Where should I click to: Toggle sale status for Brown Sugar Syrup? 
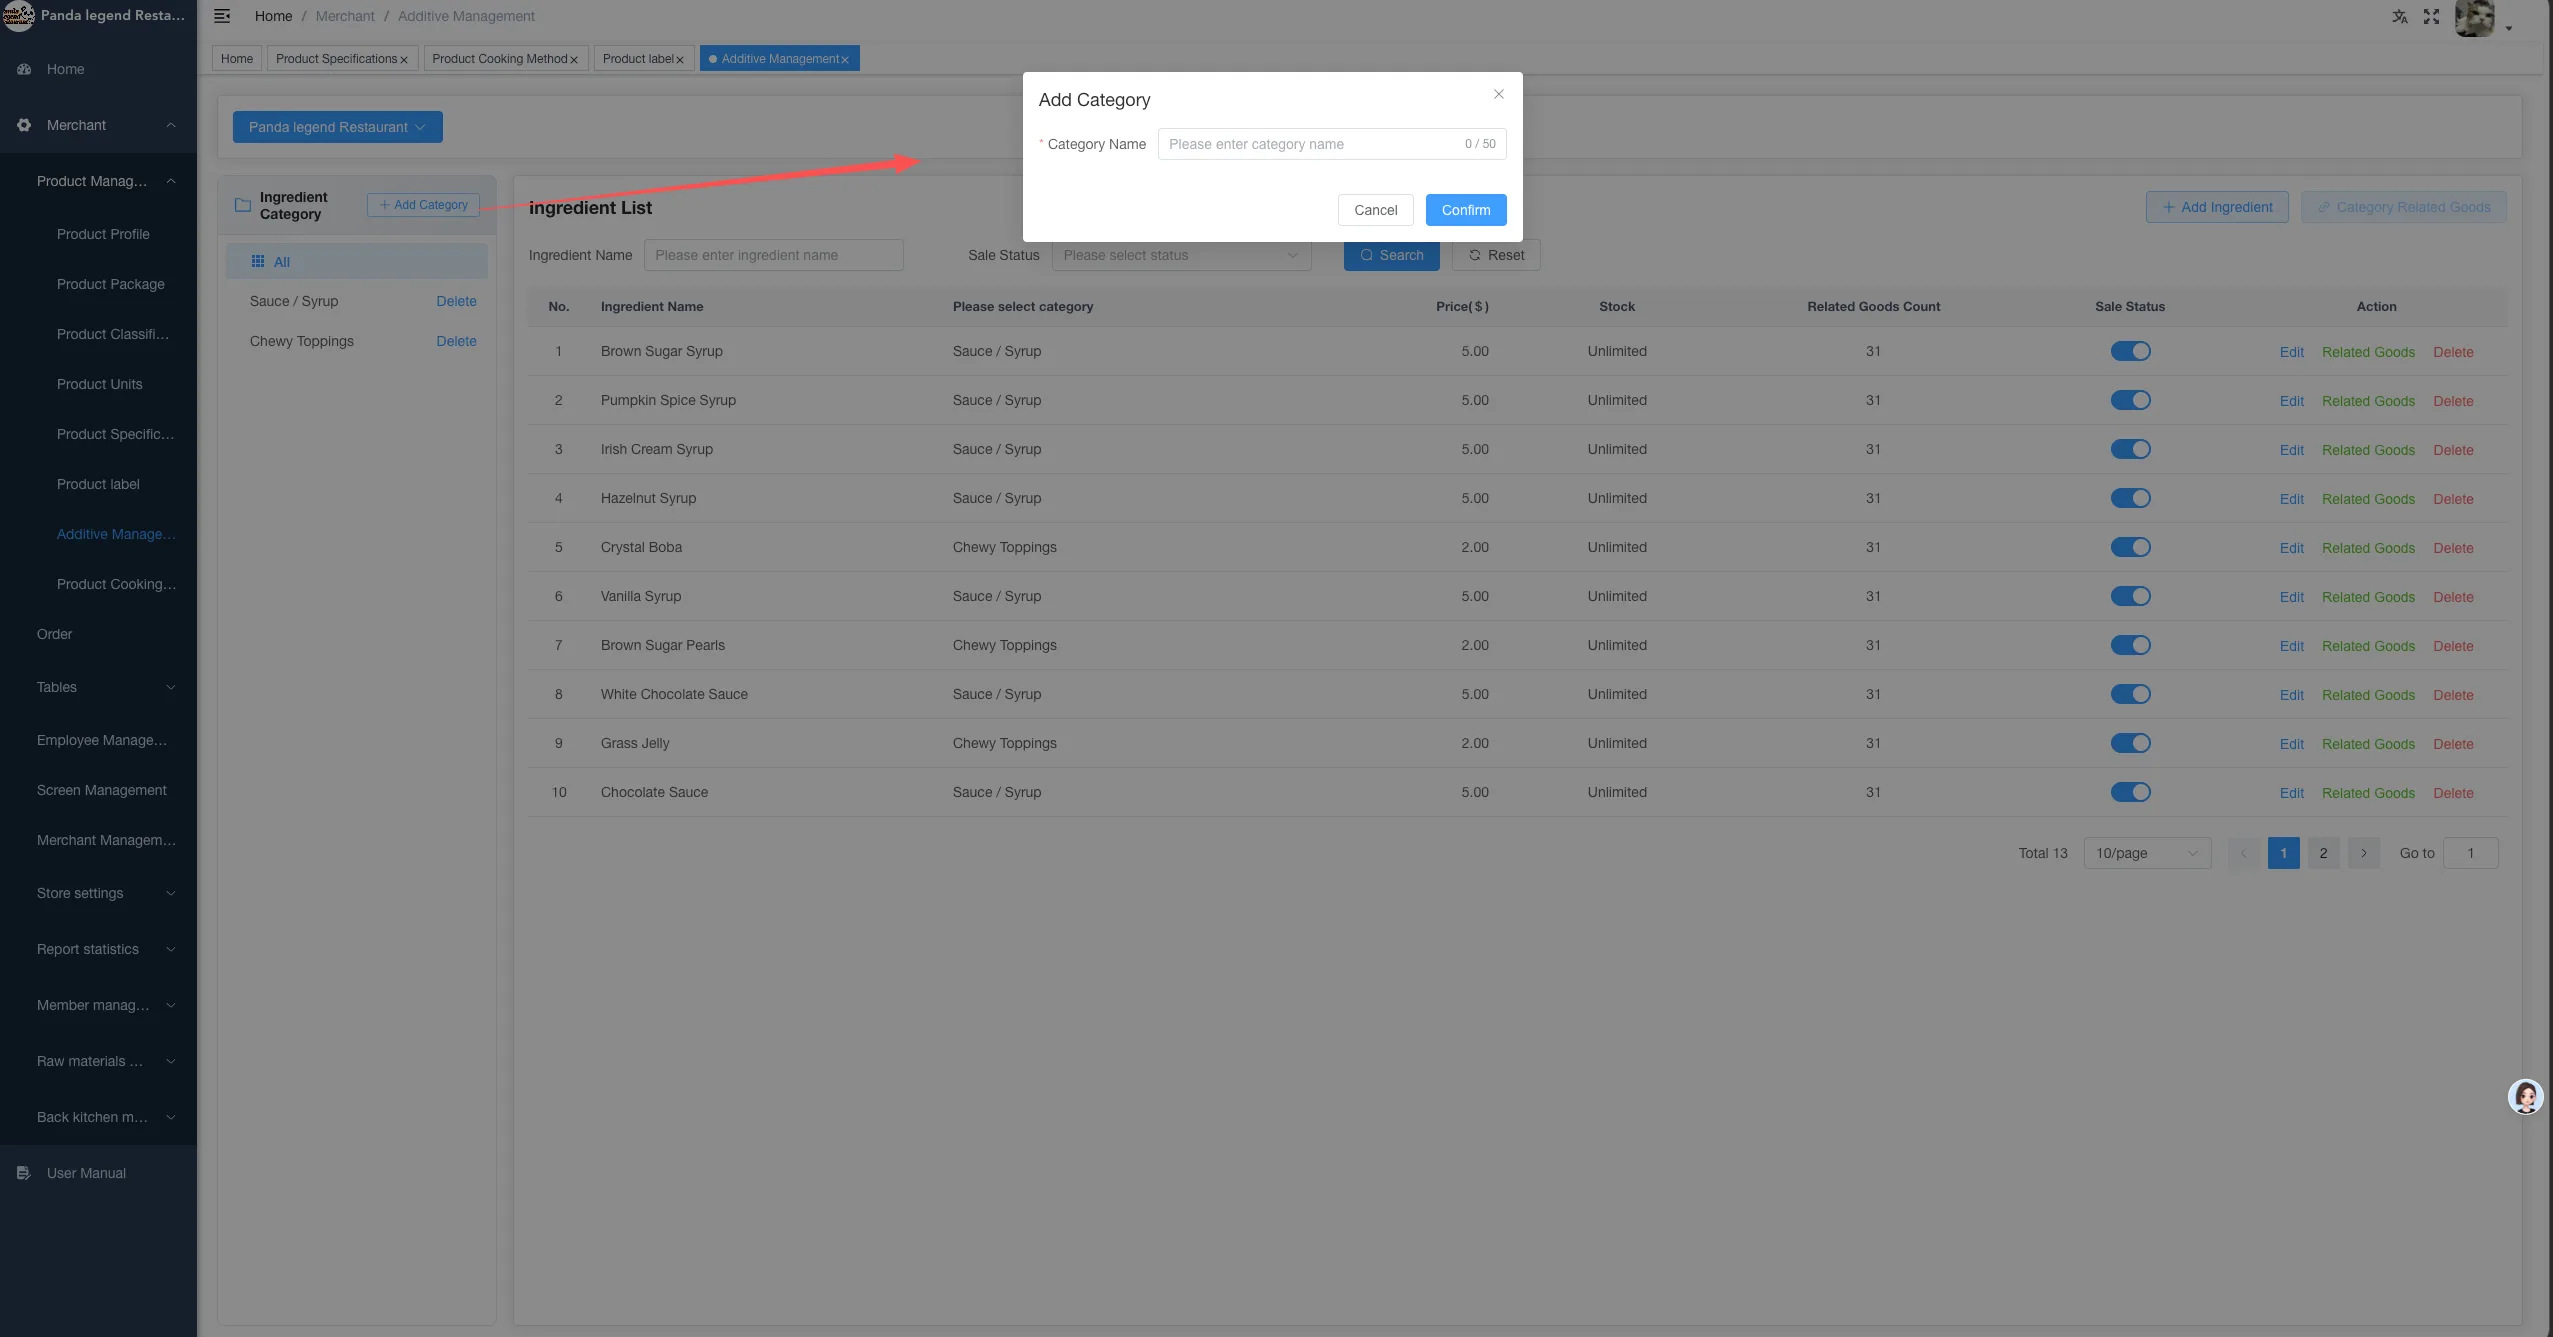tap(2130, 351)
